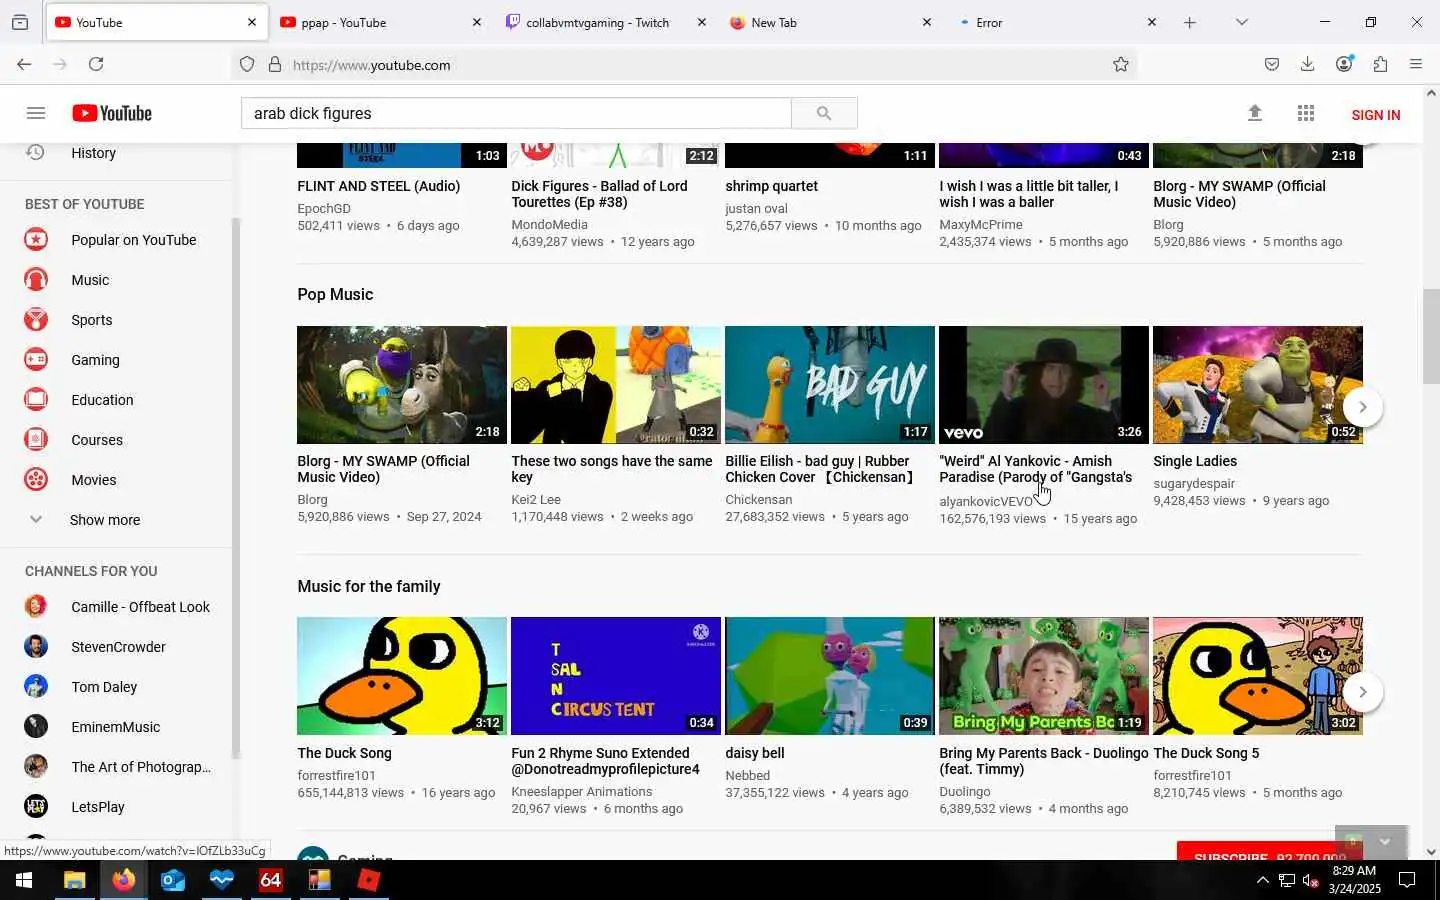Click the Popular on YouTube icon
This screenshot has height=900, width=1440.
click(36, 240)
